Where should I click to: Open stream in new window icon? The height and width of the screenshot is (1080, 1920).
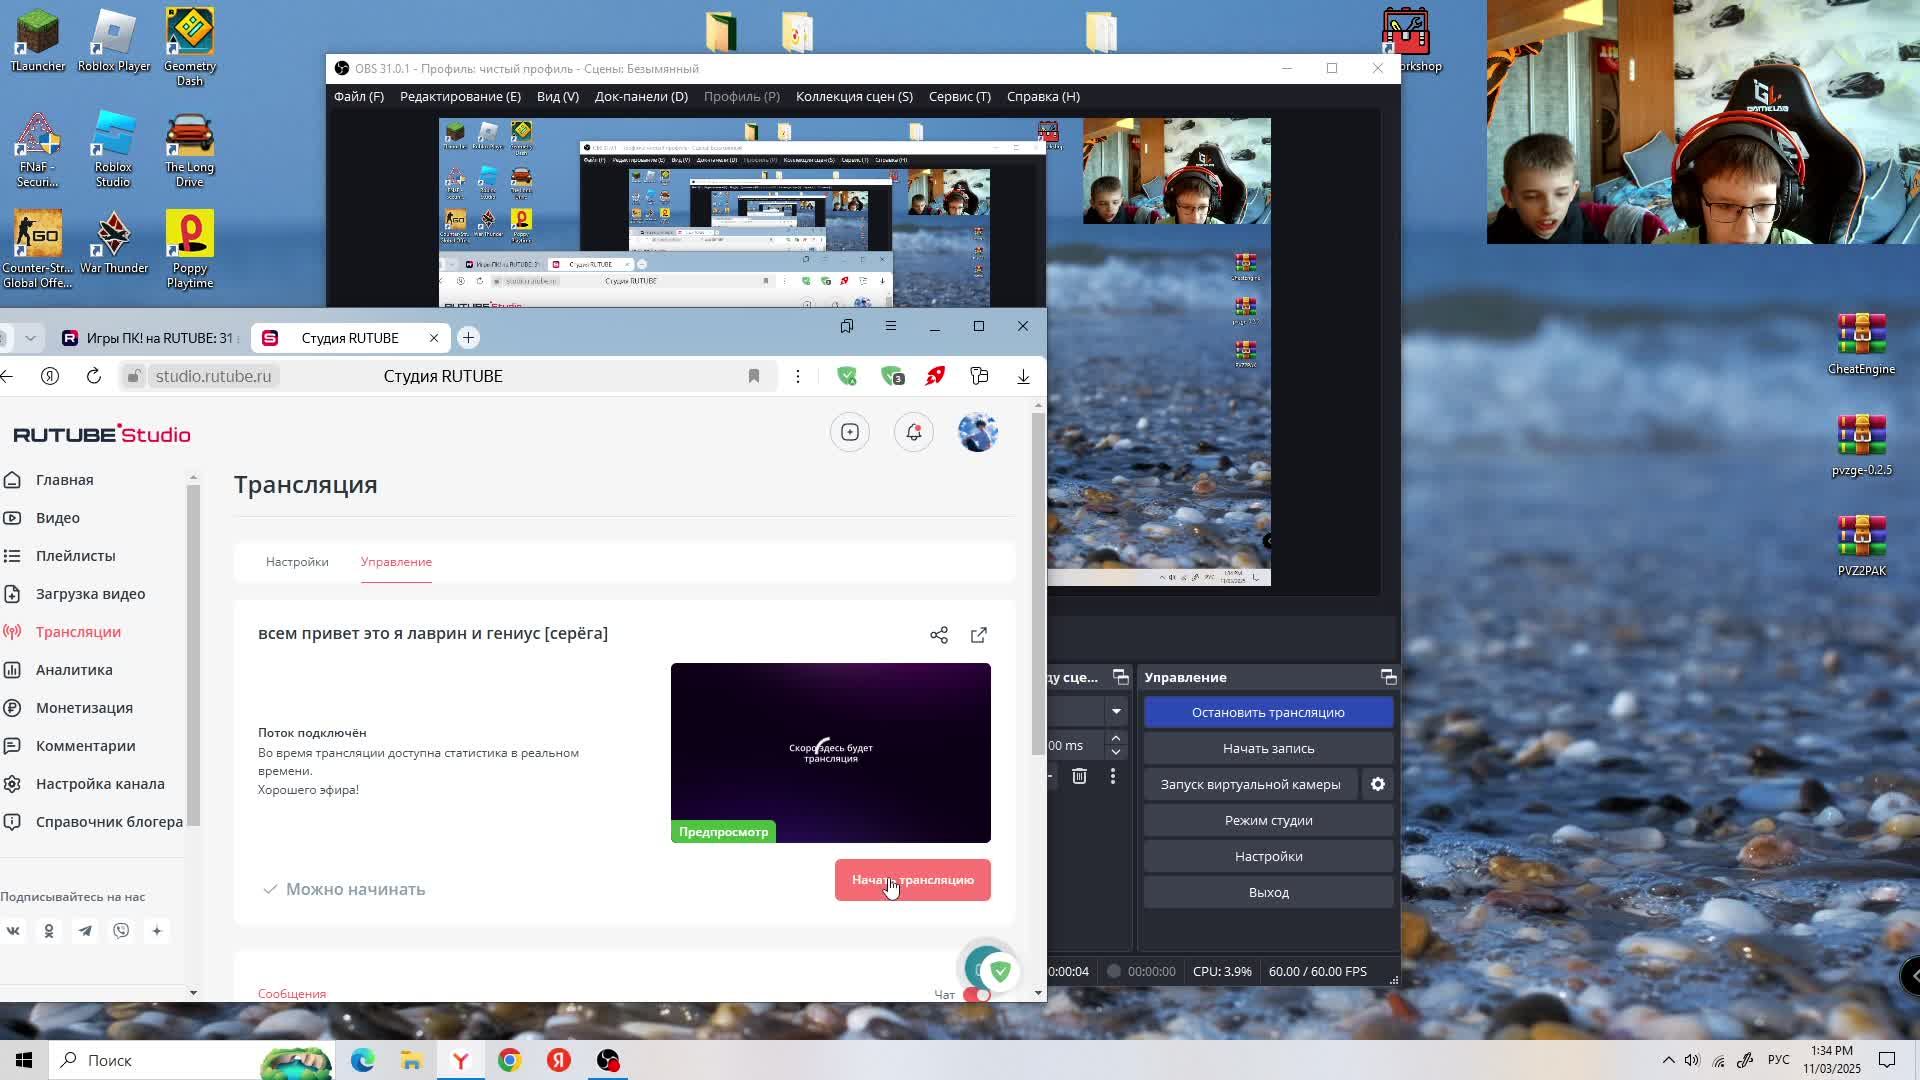[978, 635]
